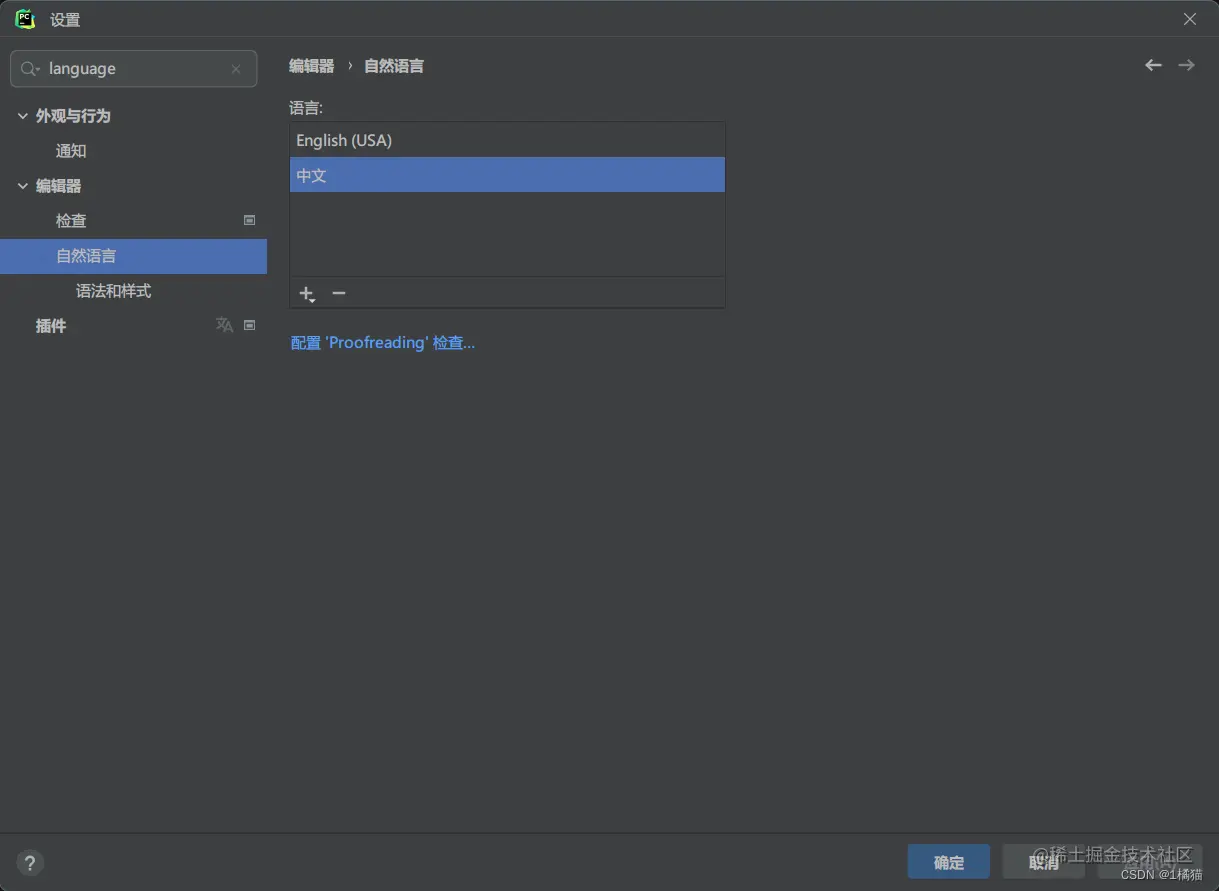
Task: Remove selected language with minus button
Action: (339, 293)
